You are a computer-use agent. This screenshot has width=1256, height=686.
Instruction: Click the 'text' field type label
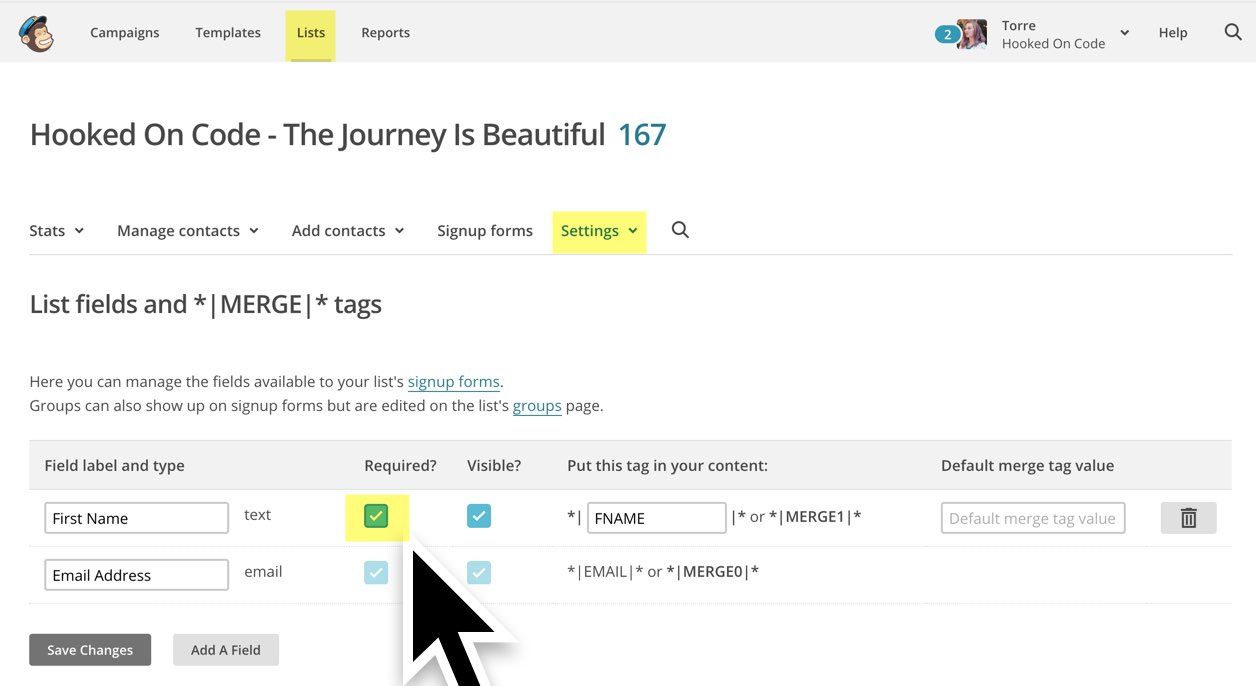[257, 515]
